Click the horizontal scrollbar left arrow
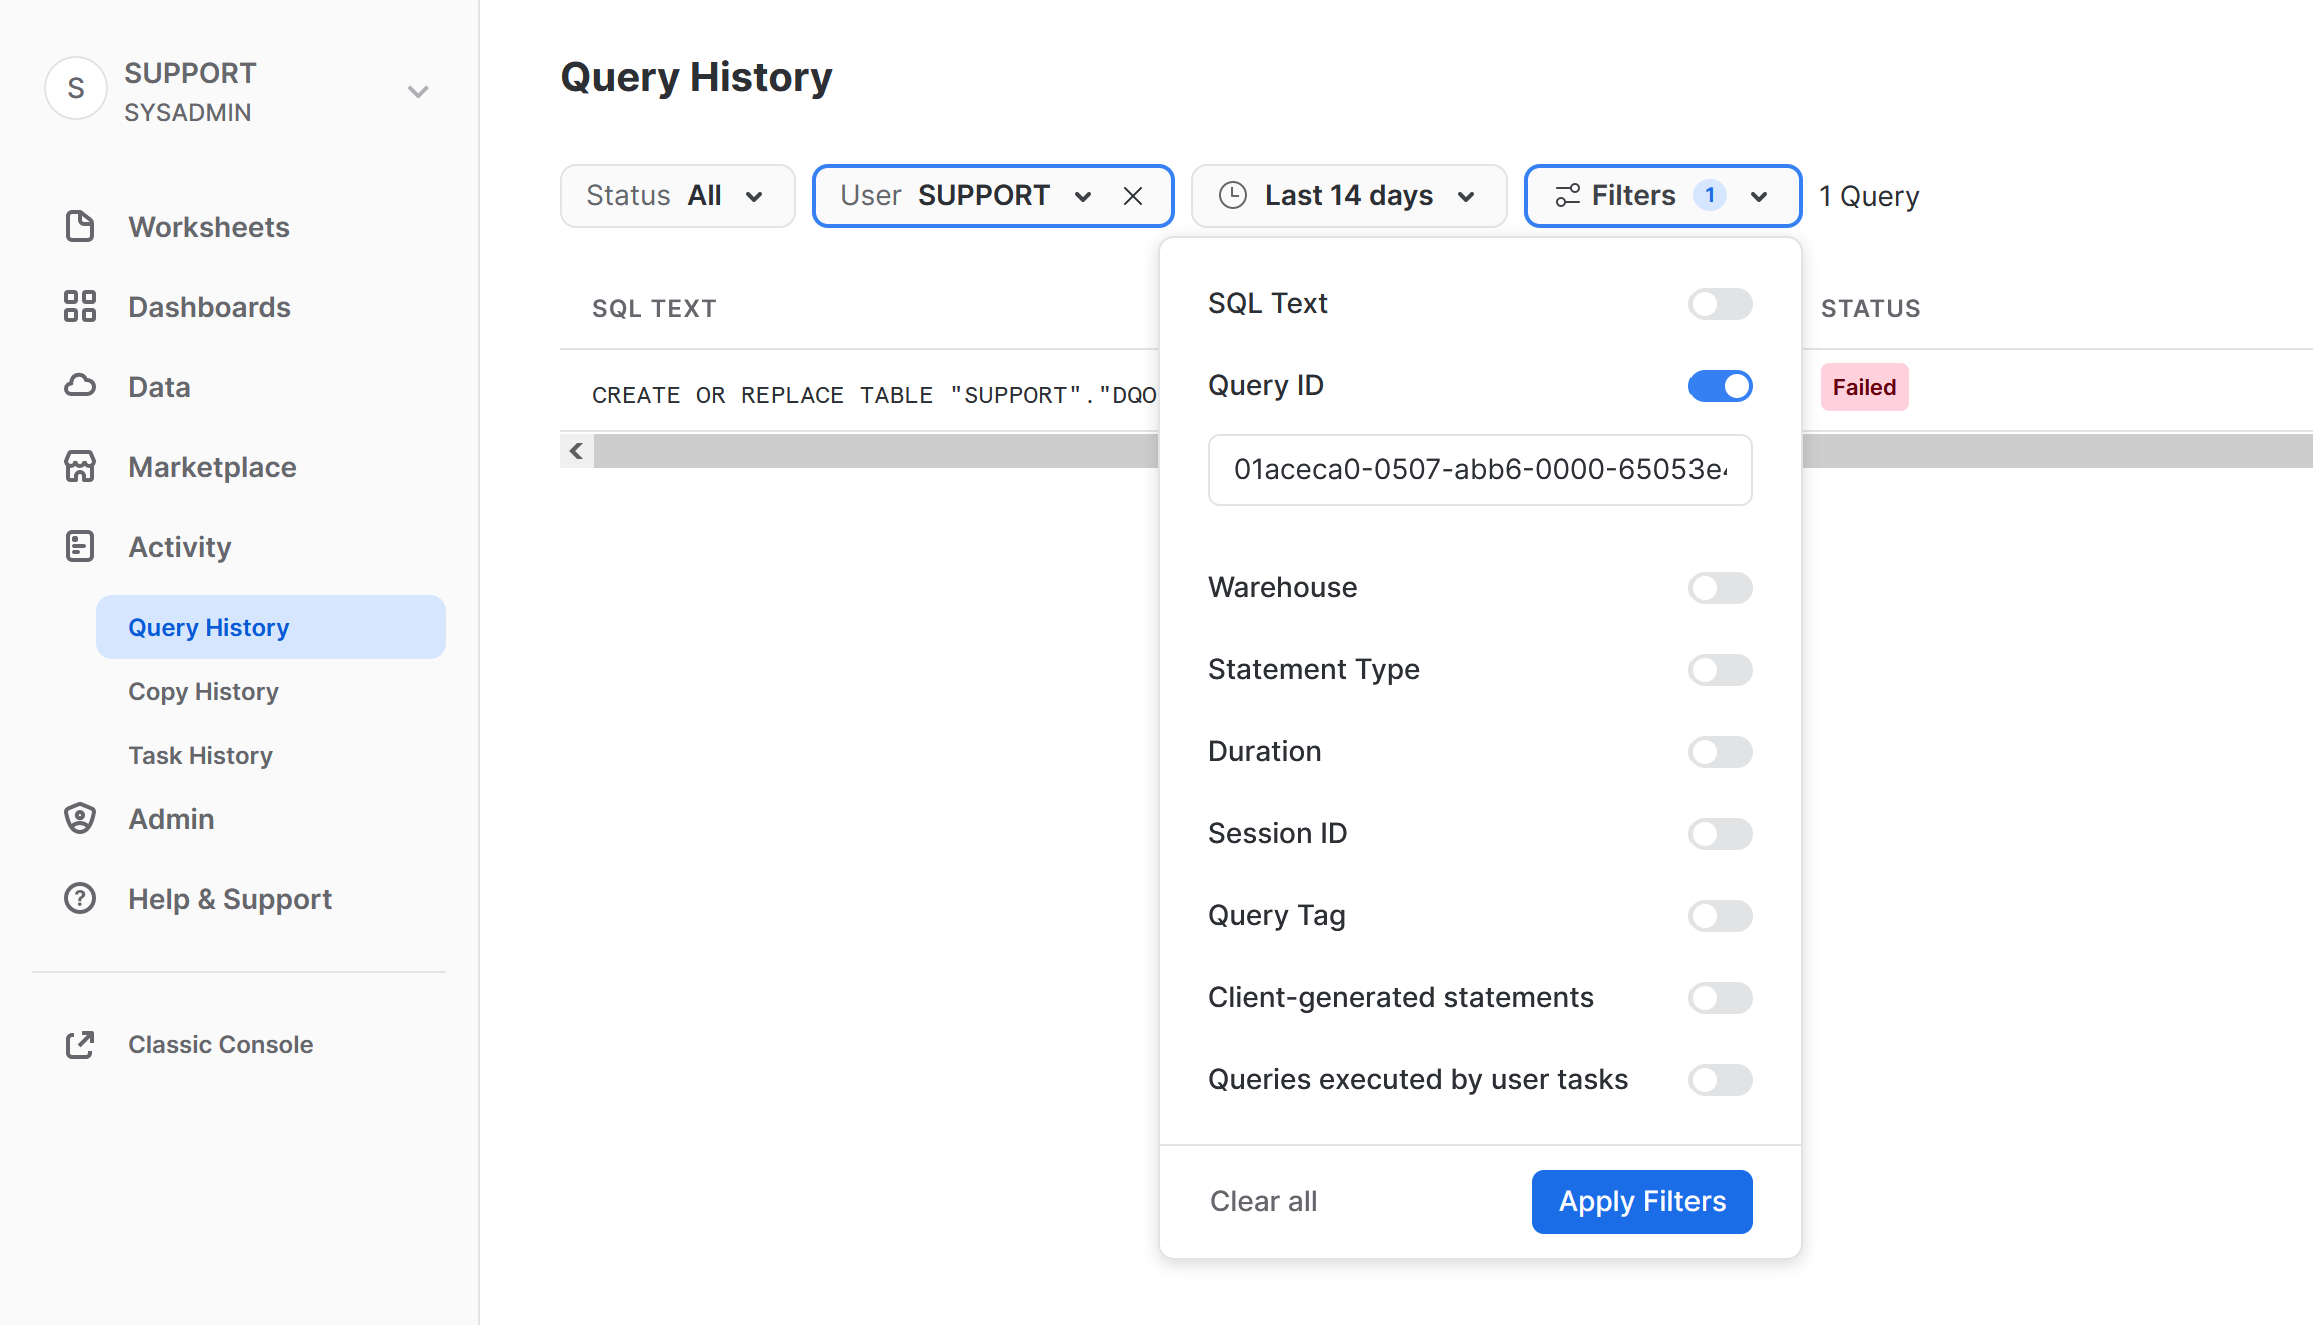The width and height of the screenshot is (2313, 1325). coord(576,451)
